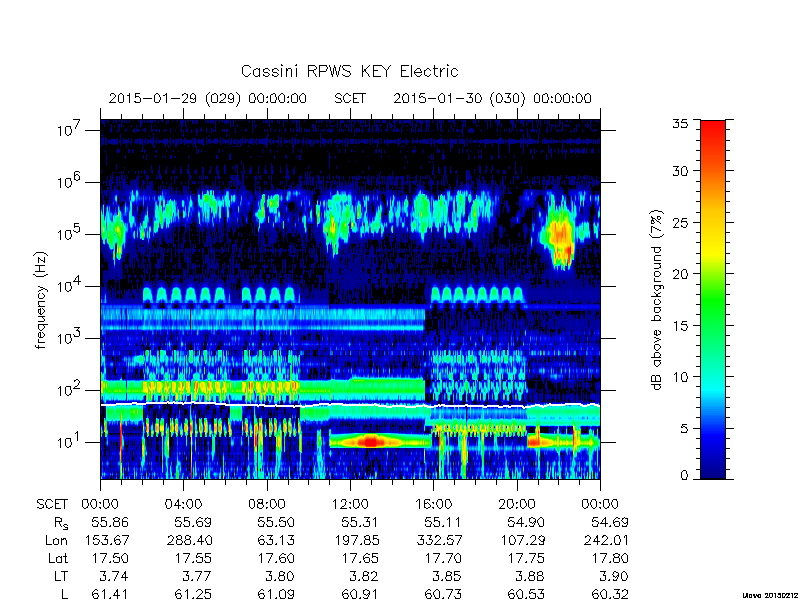
Task: Click the Lat value '17.80'
Action: click(x=610, y=558)
